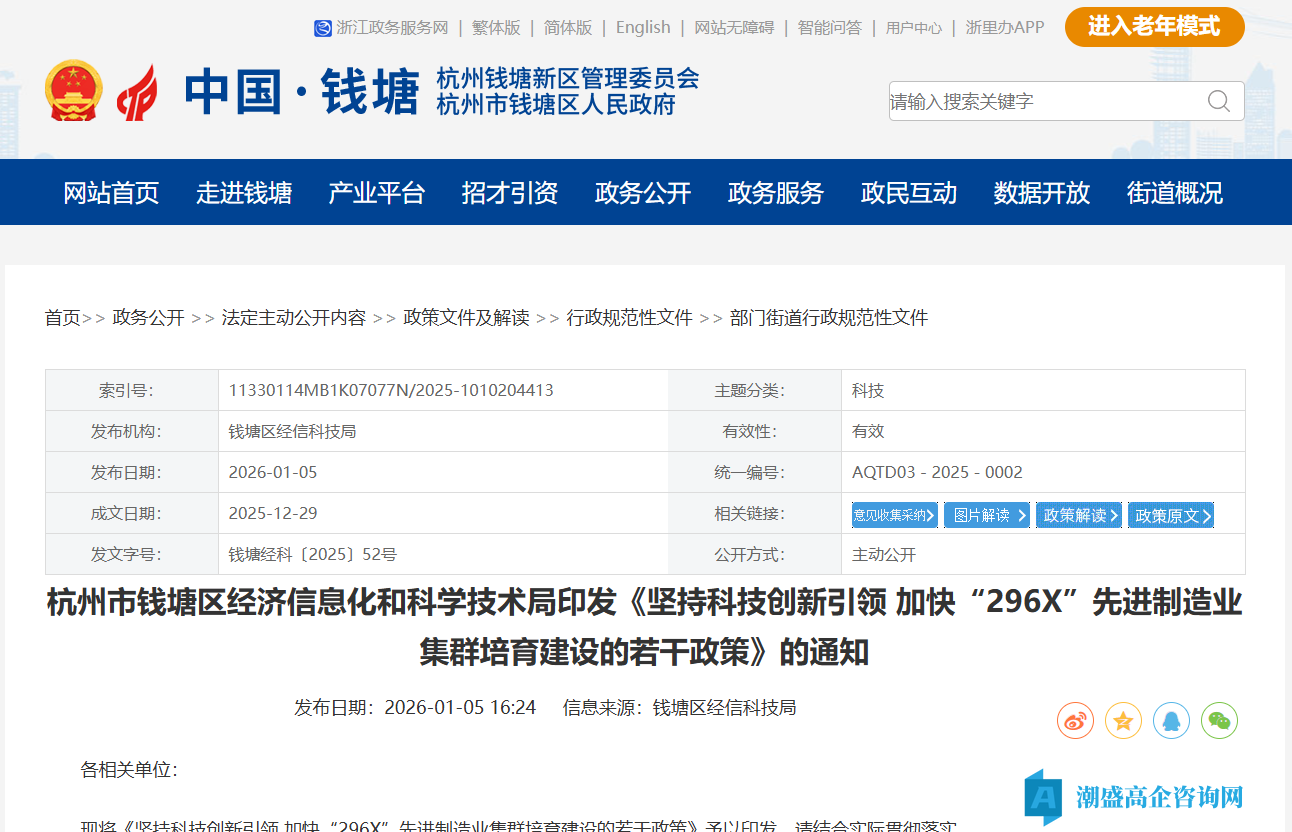Click the index number 11330114MB1K07077N/2025-1010204413

click(x=391, y=390)
